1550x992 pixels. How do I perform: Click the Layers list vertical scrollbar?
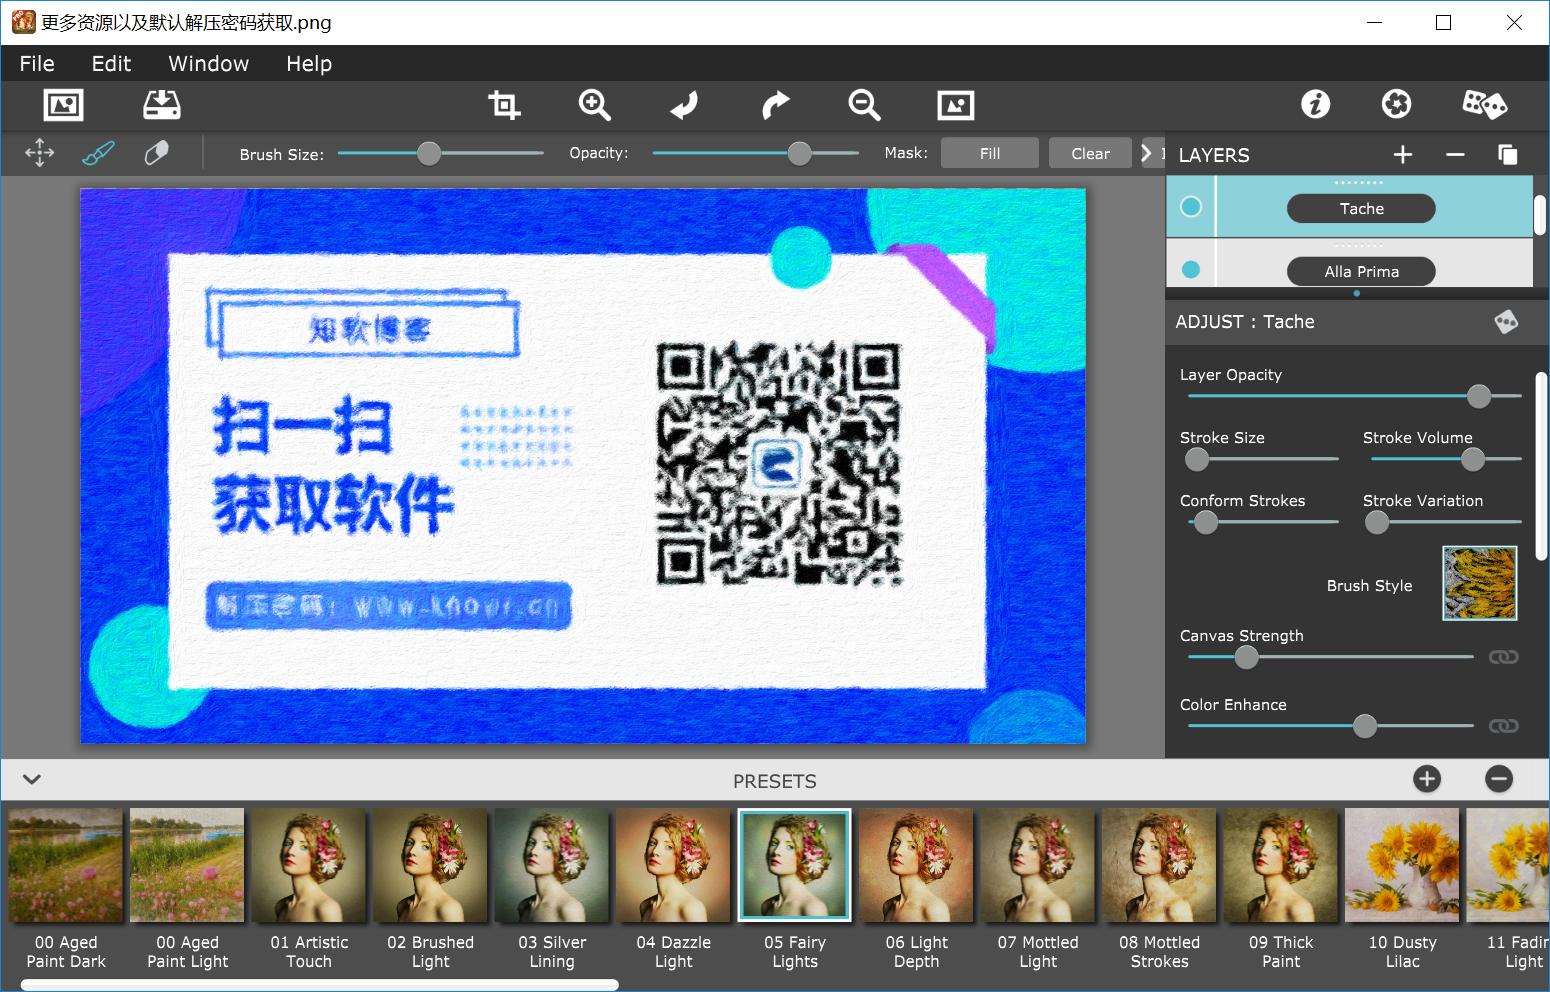pos(1540,215)
